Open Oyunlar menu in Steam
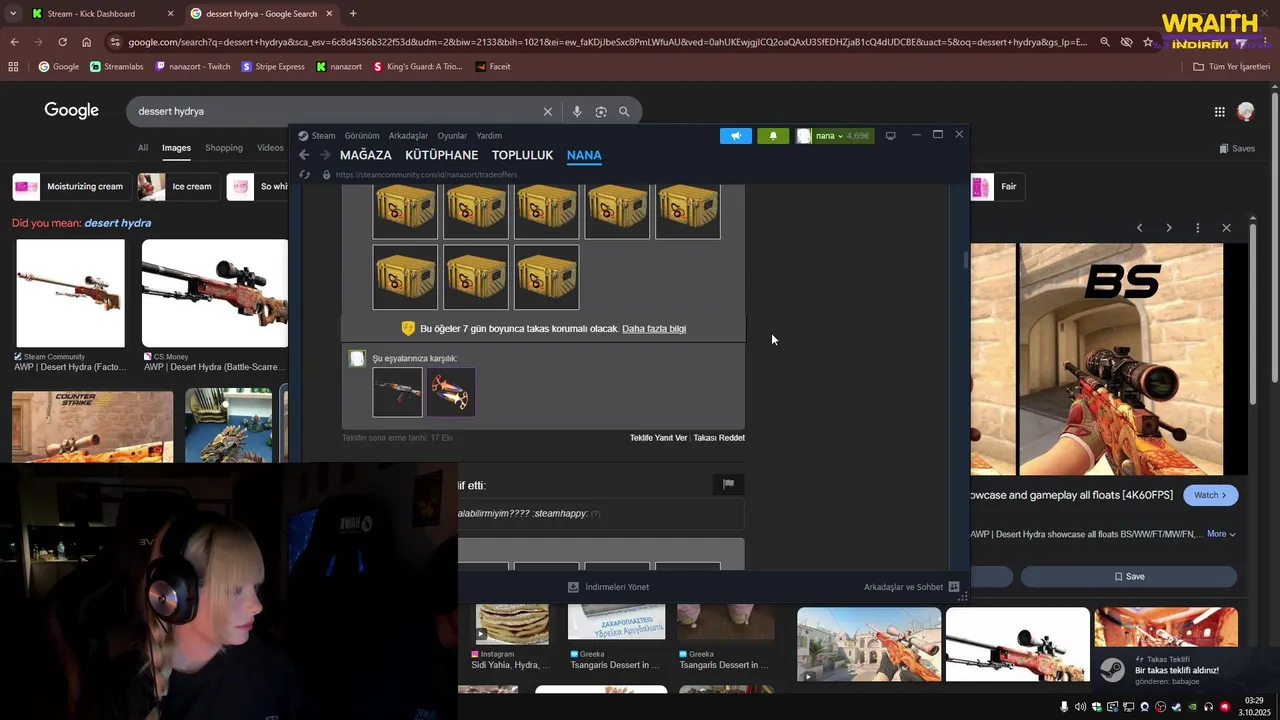 point(452,136)
